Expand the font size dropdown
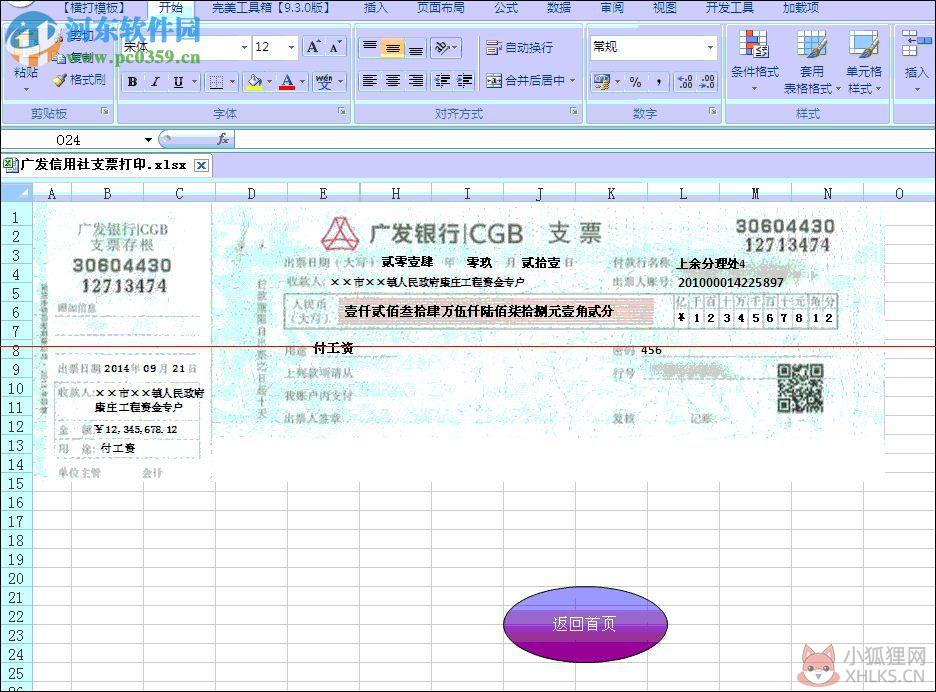The image size is (936, 692). pos(291,47)
